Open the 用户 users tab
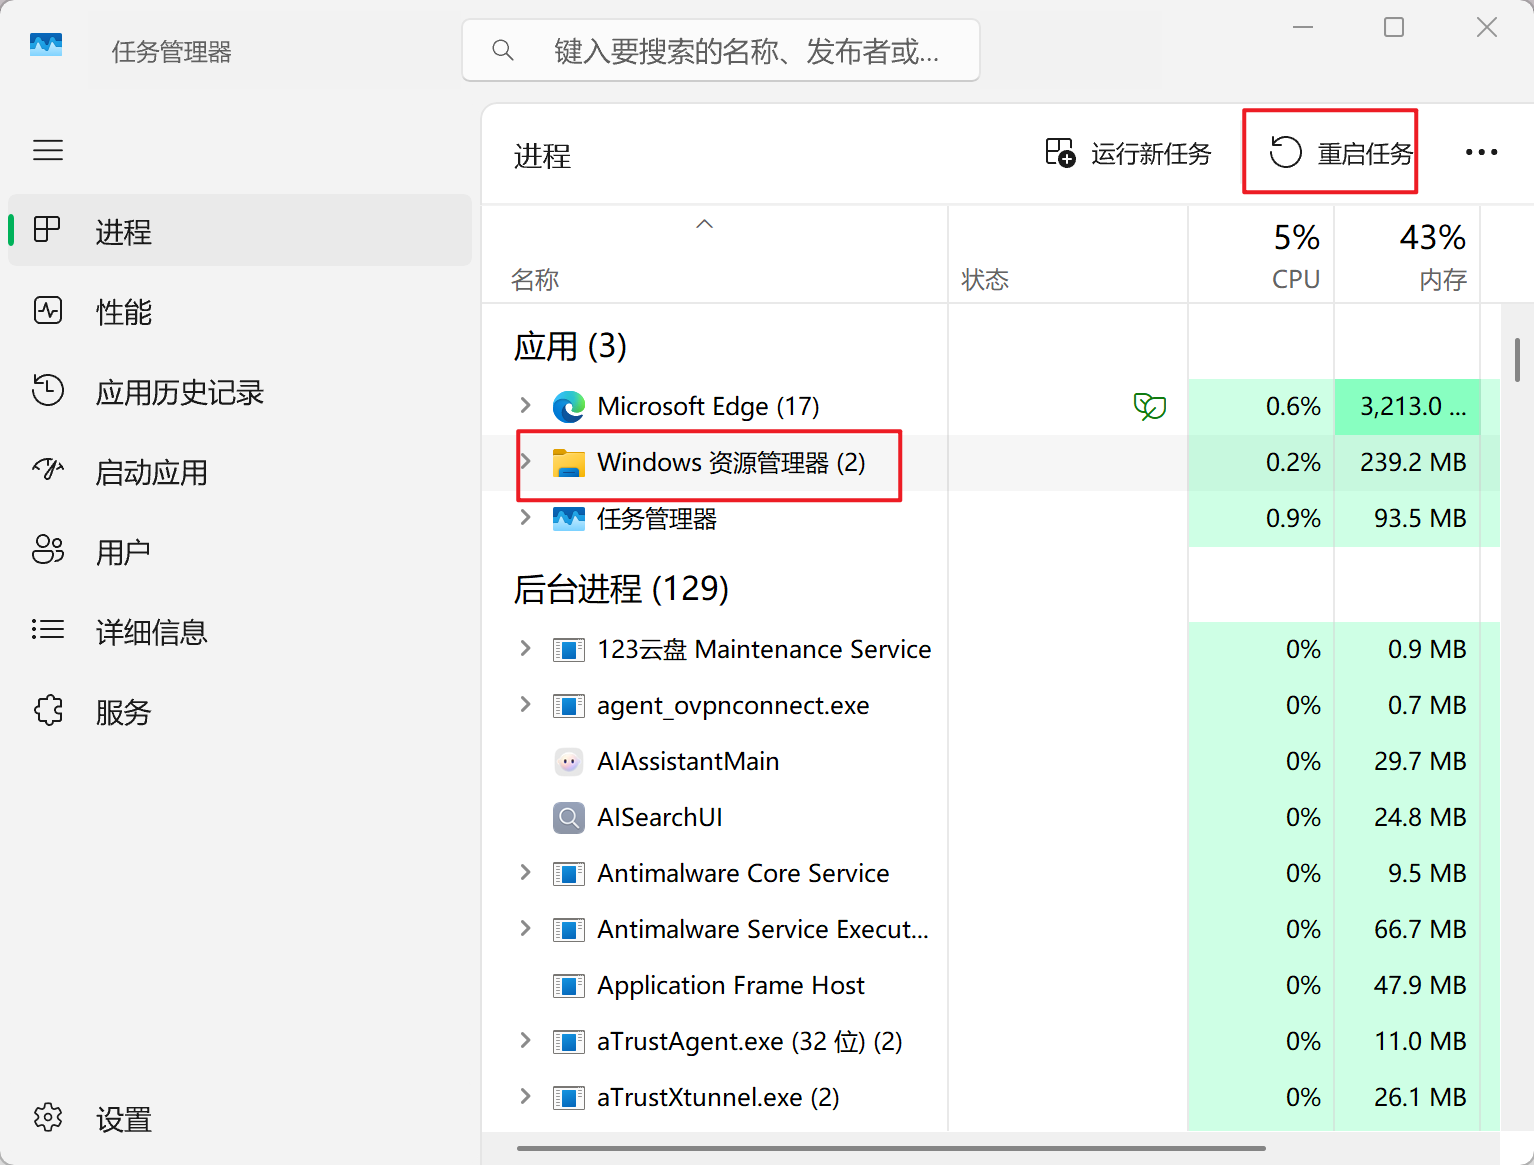This screenshot has height=1165, width=1534. (x=240, y=551)
